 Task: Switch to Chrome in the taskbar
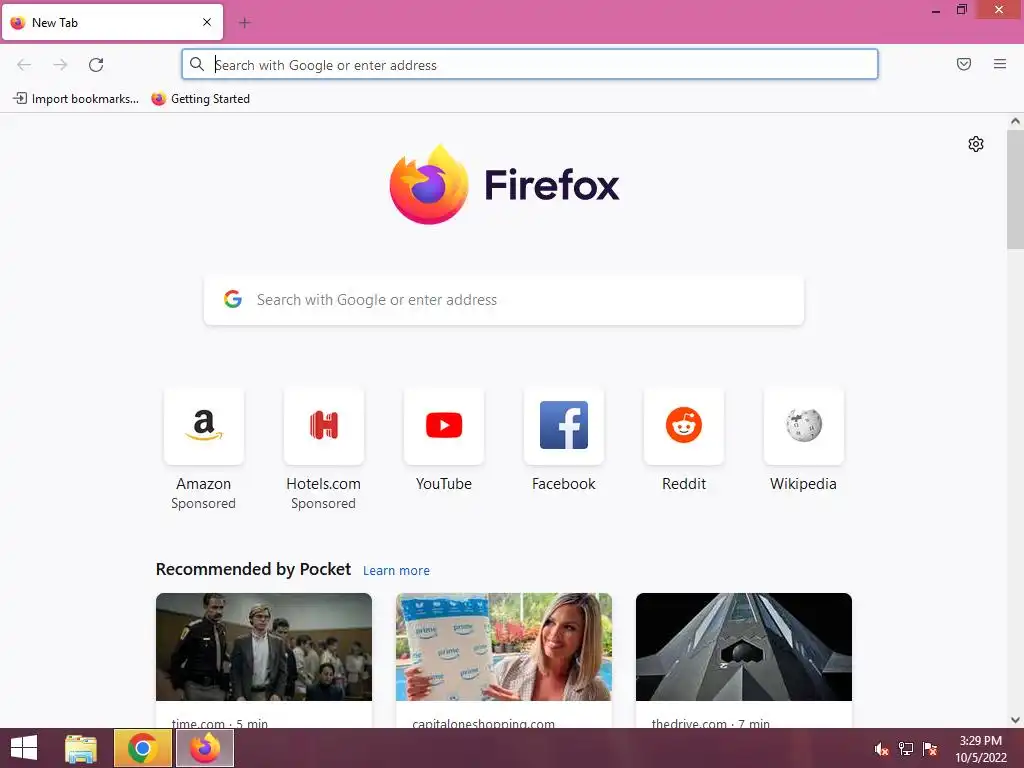point(142,748)
